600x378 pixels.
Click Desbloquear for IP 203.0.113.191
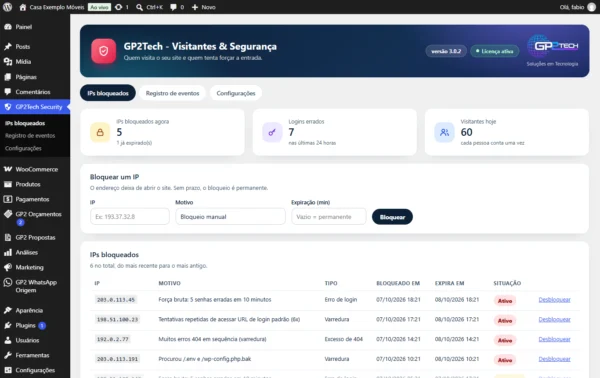pyautogui.click(x=554, y=359)
